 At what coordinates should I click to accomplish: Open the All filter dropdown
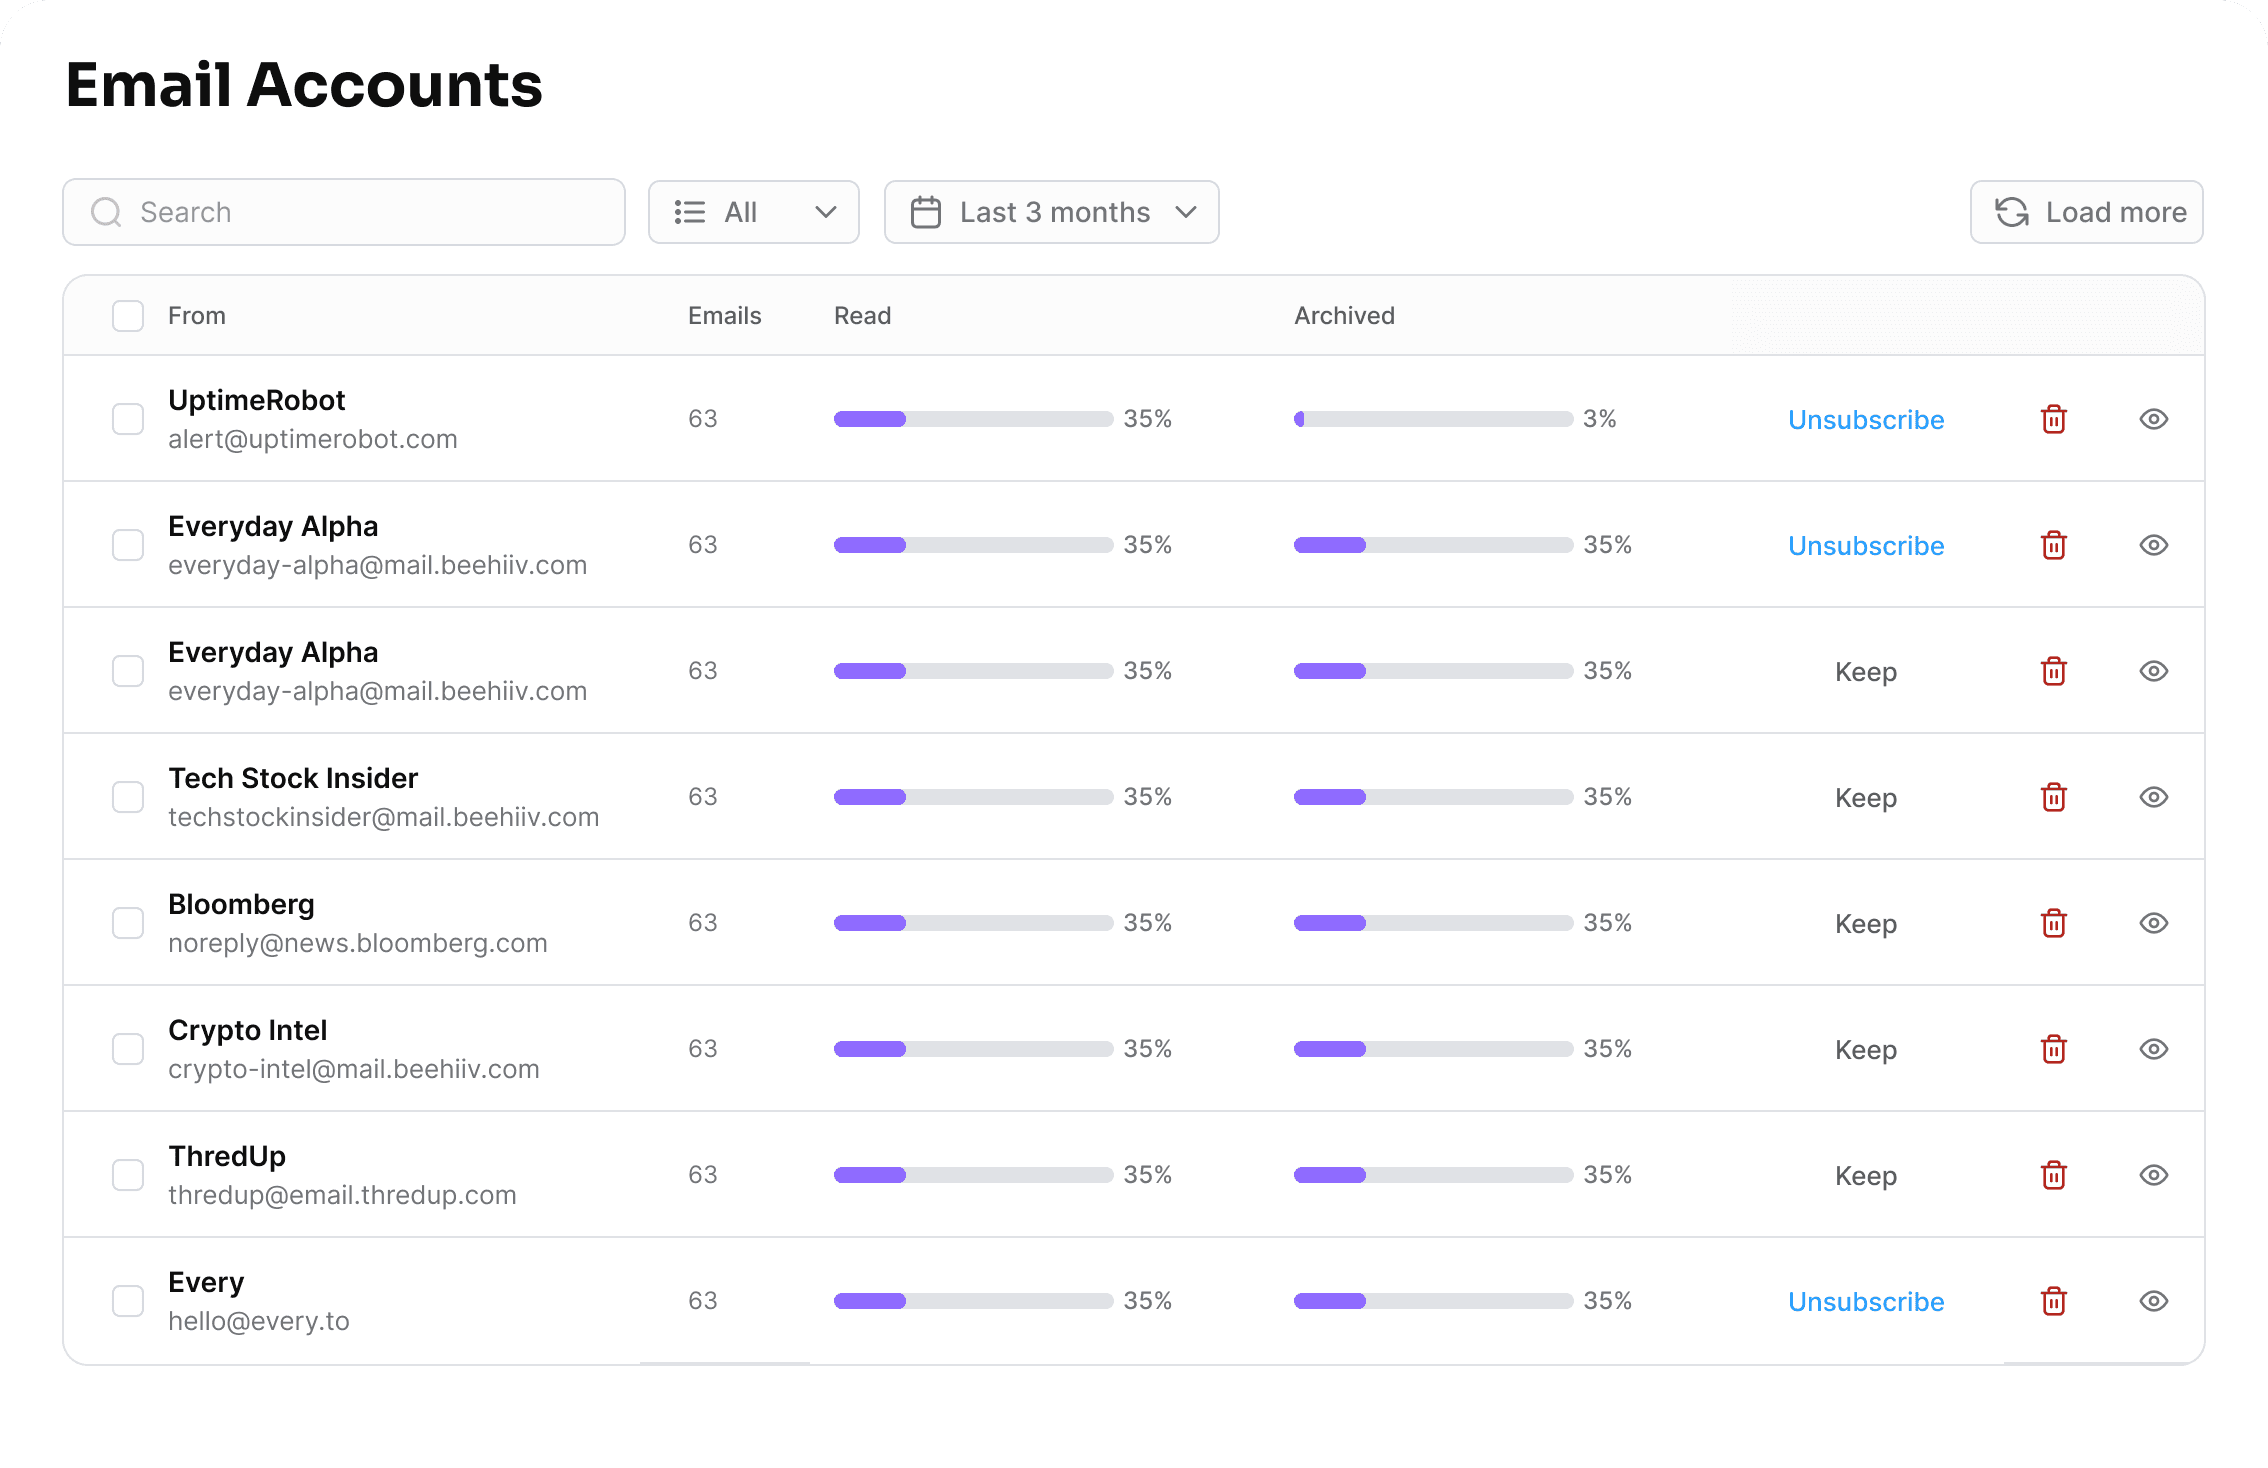point(753,212)
